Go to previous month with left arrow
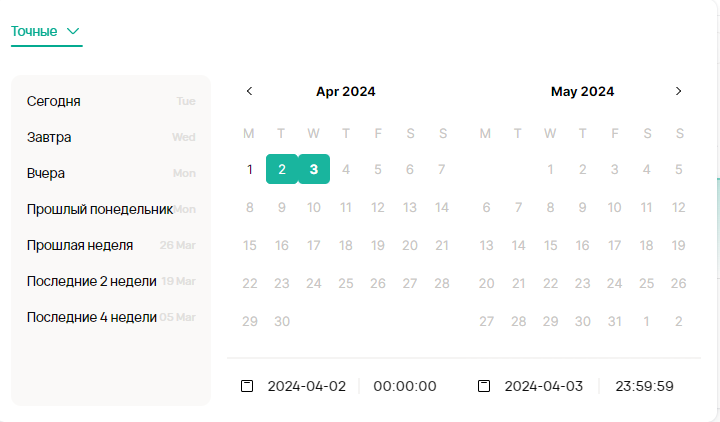 click(x=249, y=91)
